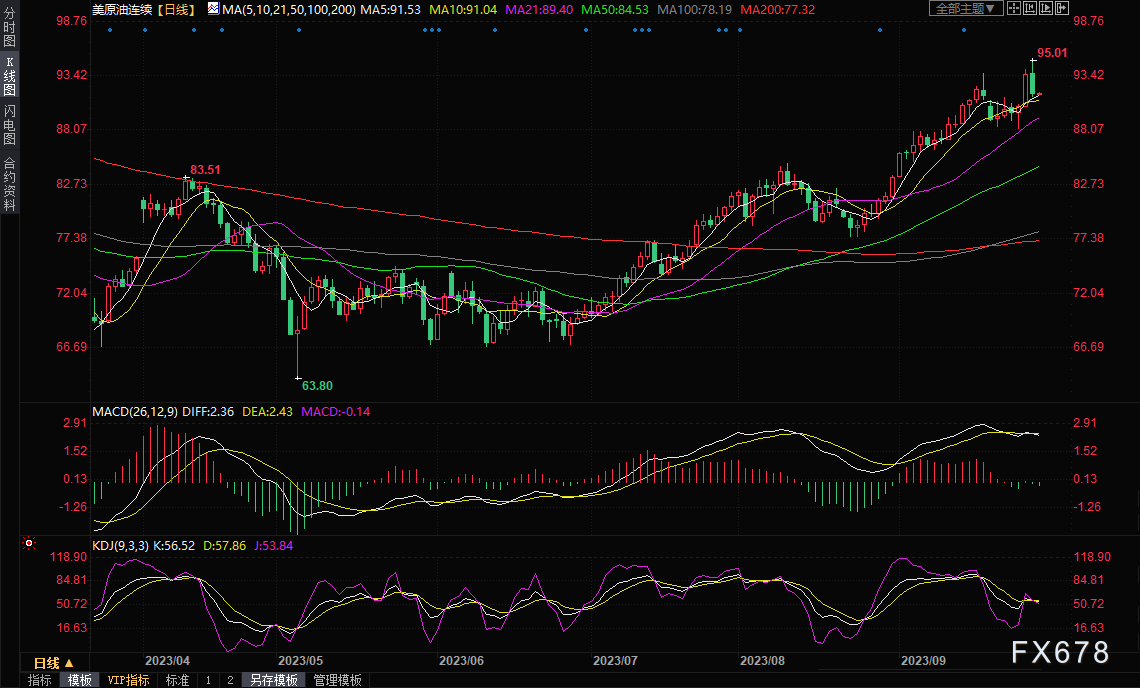Click the J:53.84 value

[273, 545]
